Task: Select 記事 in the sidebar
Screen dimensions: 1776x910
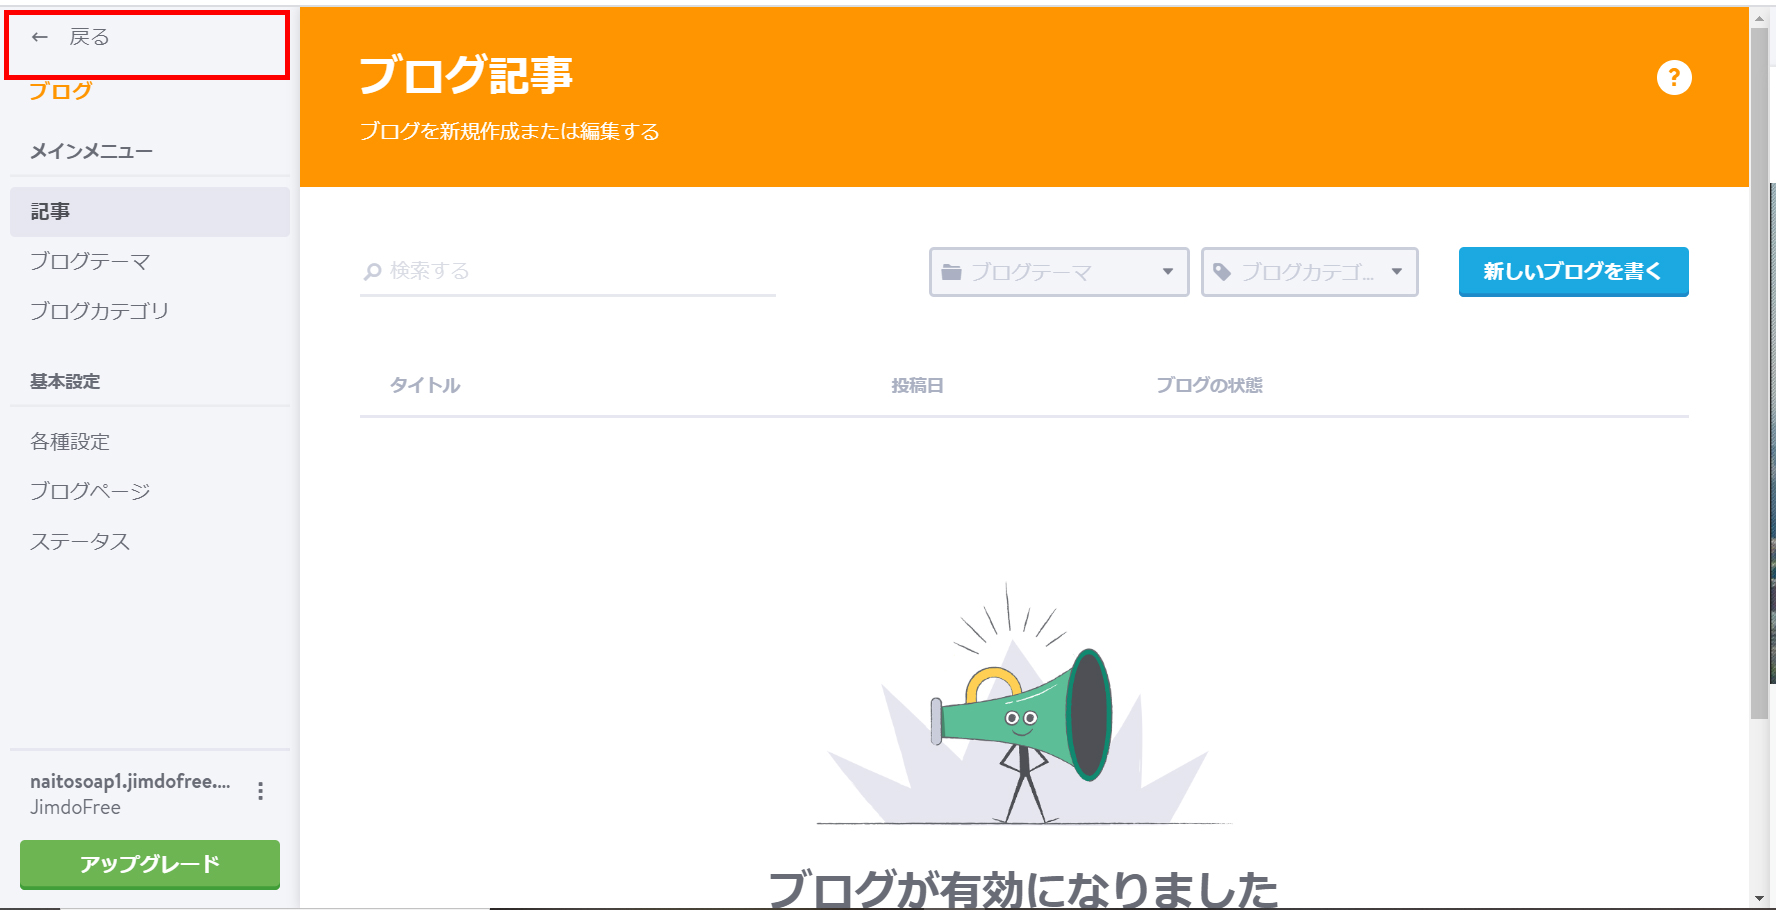Action: pyautogui.click(x=51, y=211)
